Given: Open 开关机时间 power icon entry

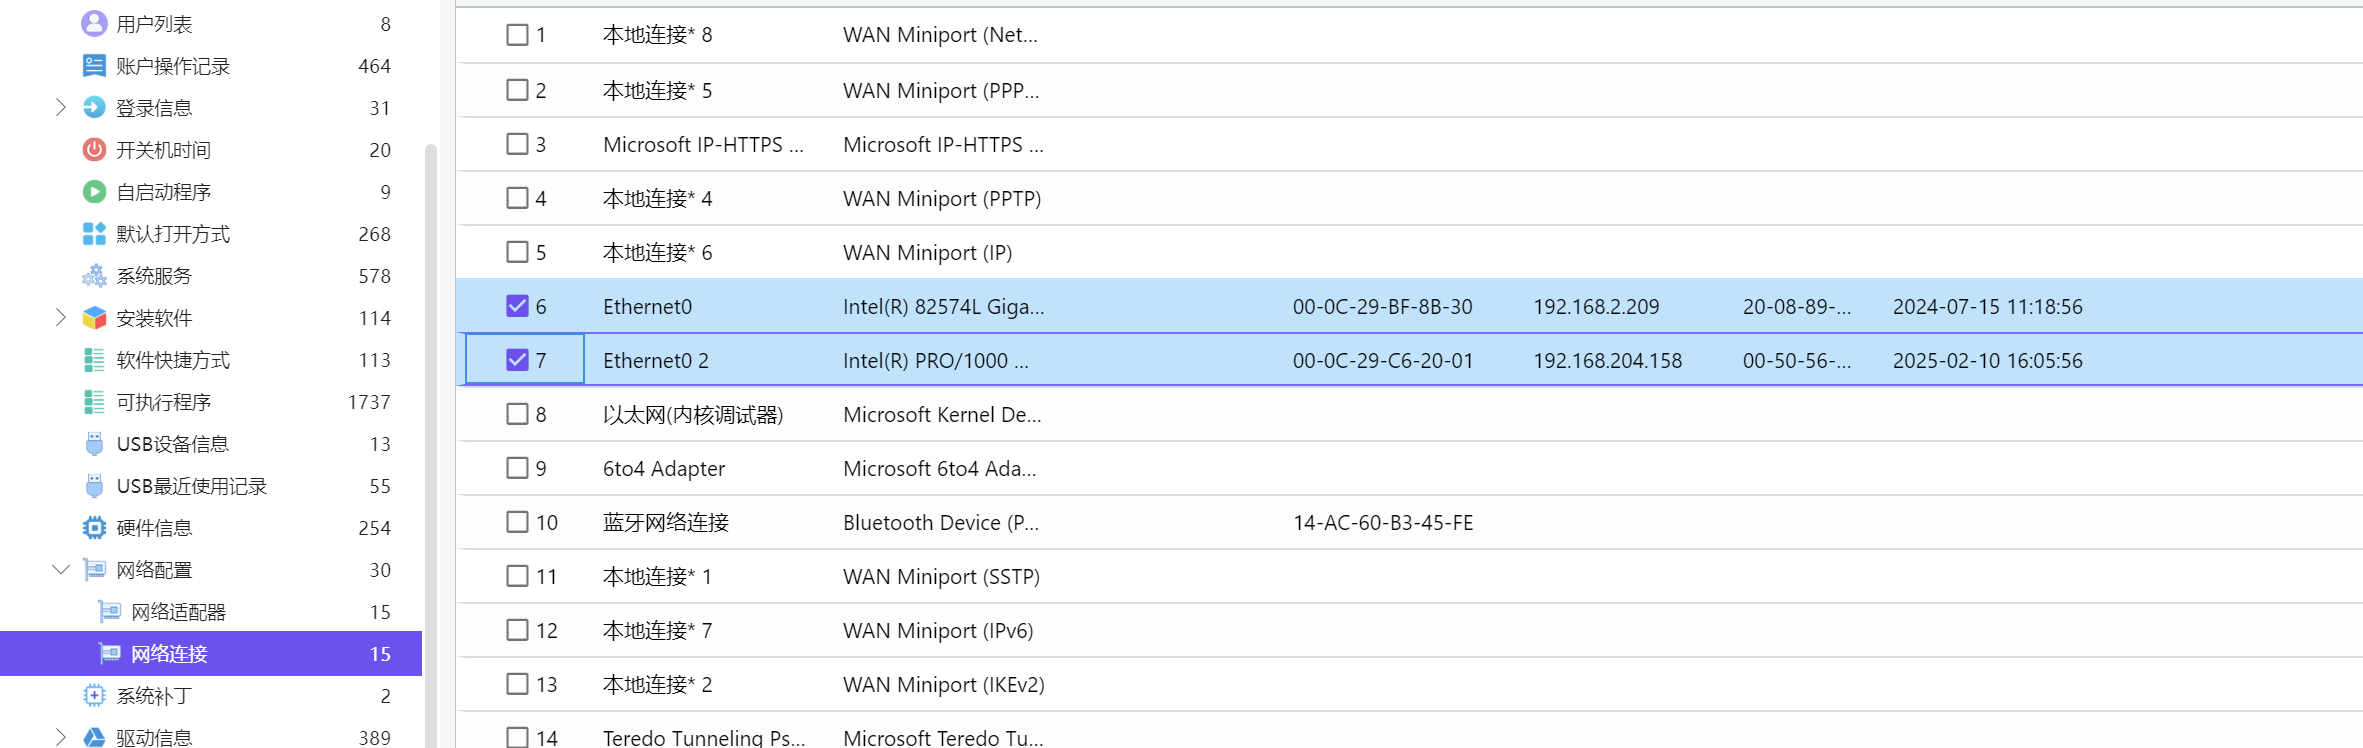Looking at the screenshot, I should click(94, 149).
